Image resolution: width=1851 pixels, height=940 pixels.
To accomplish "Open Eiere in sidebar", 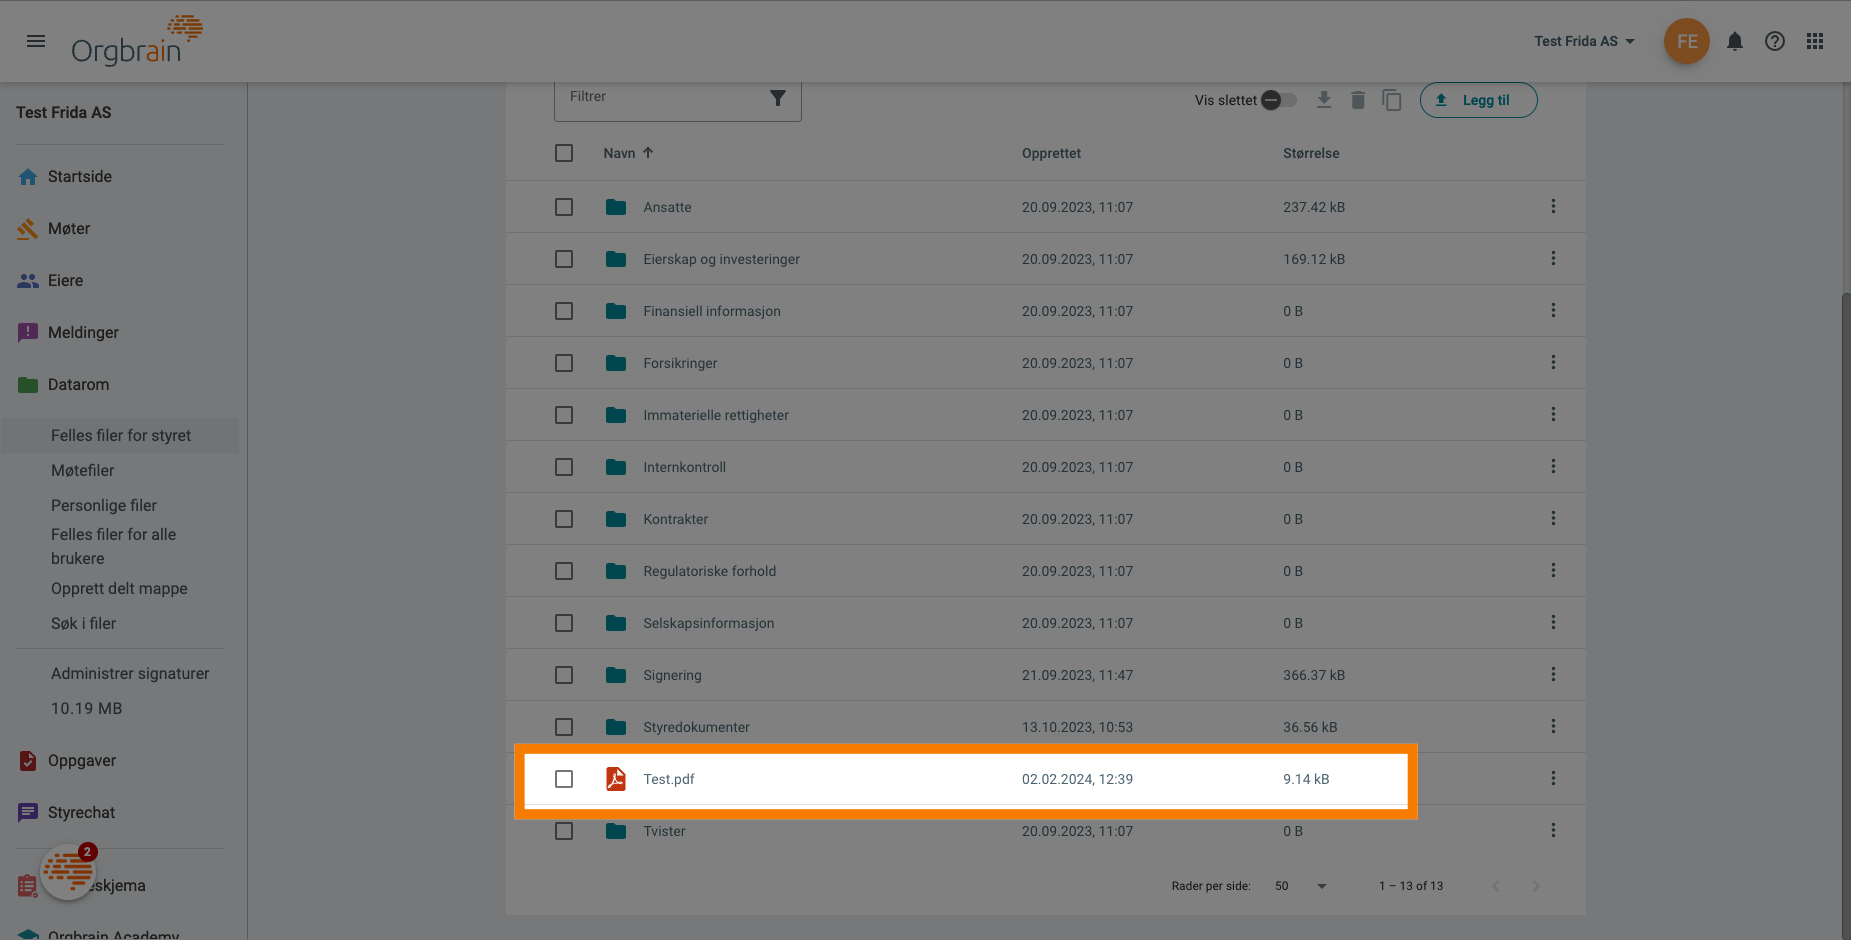I will pos(65,280).
